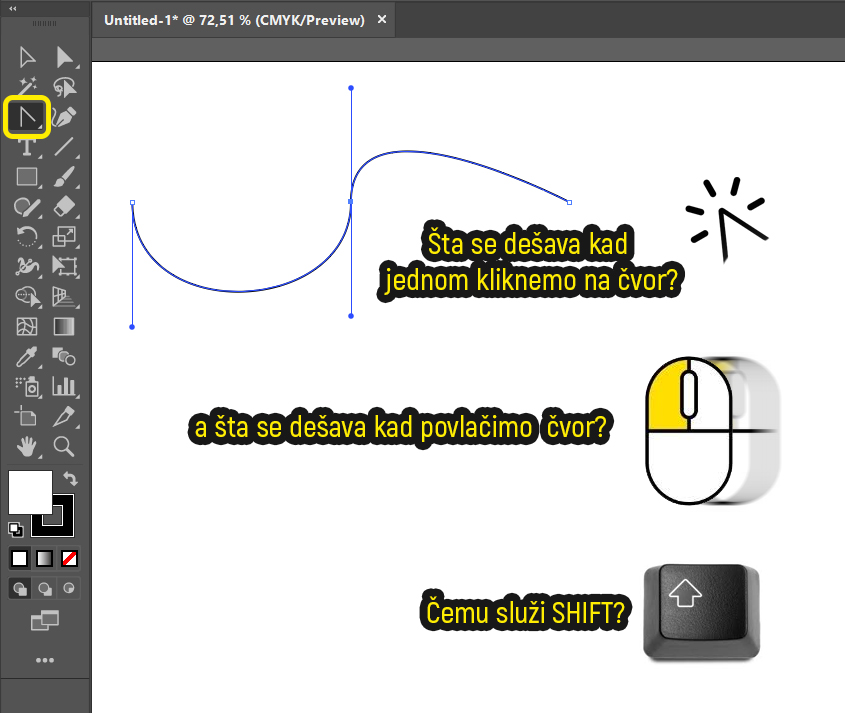Select the Curvature tool
Screen dimensions: 845x713
[x=64, y=116]
